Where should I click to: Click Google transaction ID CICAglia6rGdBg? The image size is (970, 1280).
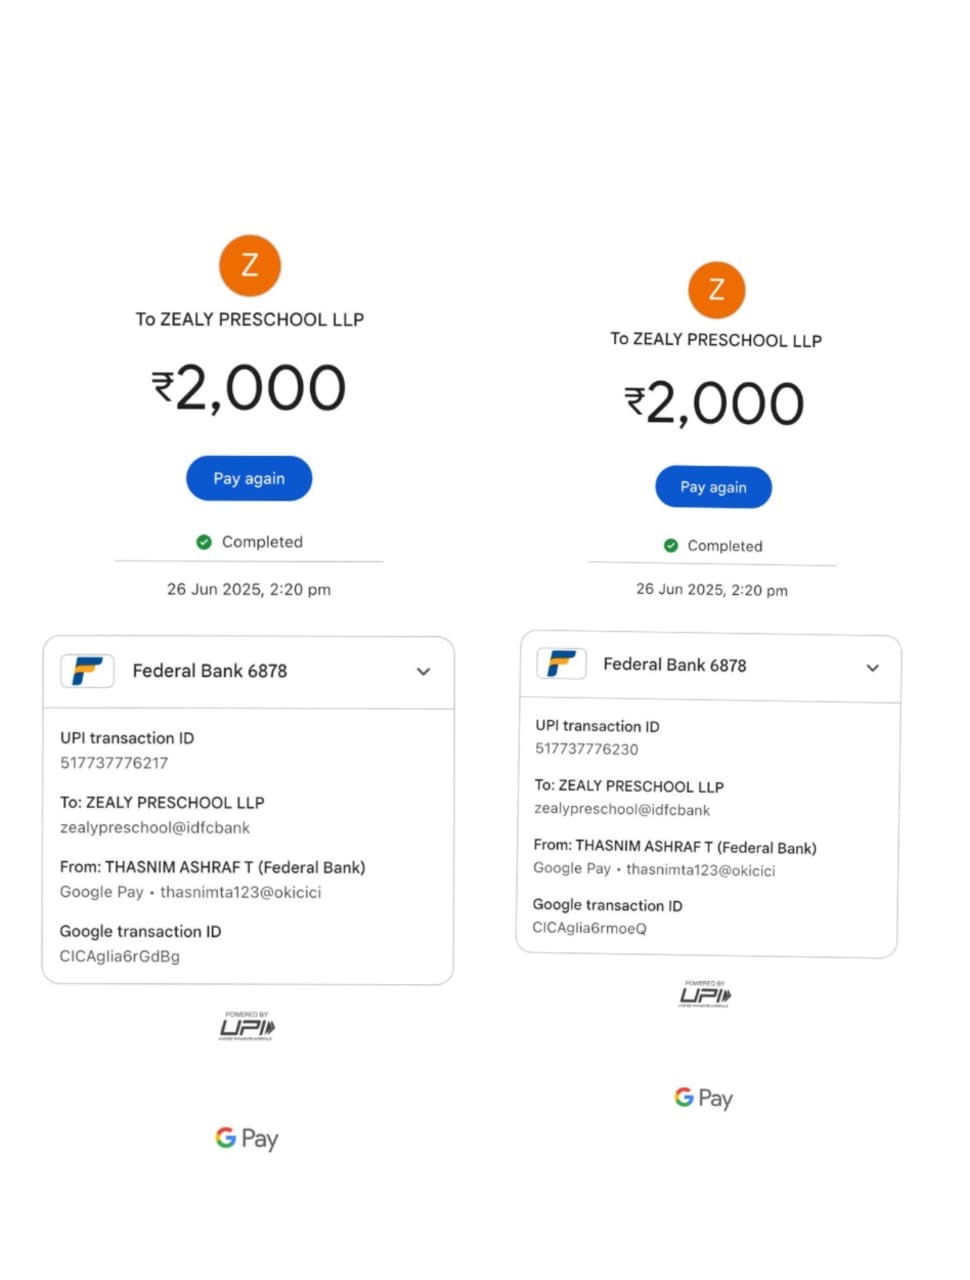(x=120, y=956)
